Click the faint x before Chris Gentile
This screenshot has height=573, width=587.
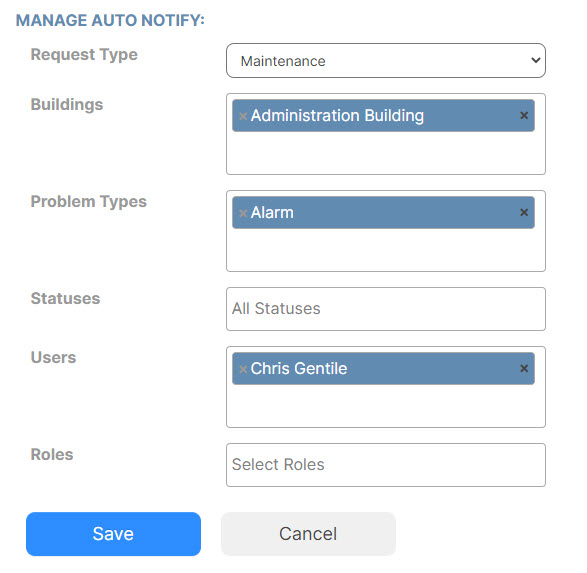click(243, 369)
